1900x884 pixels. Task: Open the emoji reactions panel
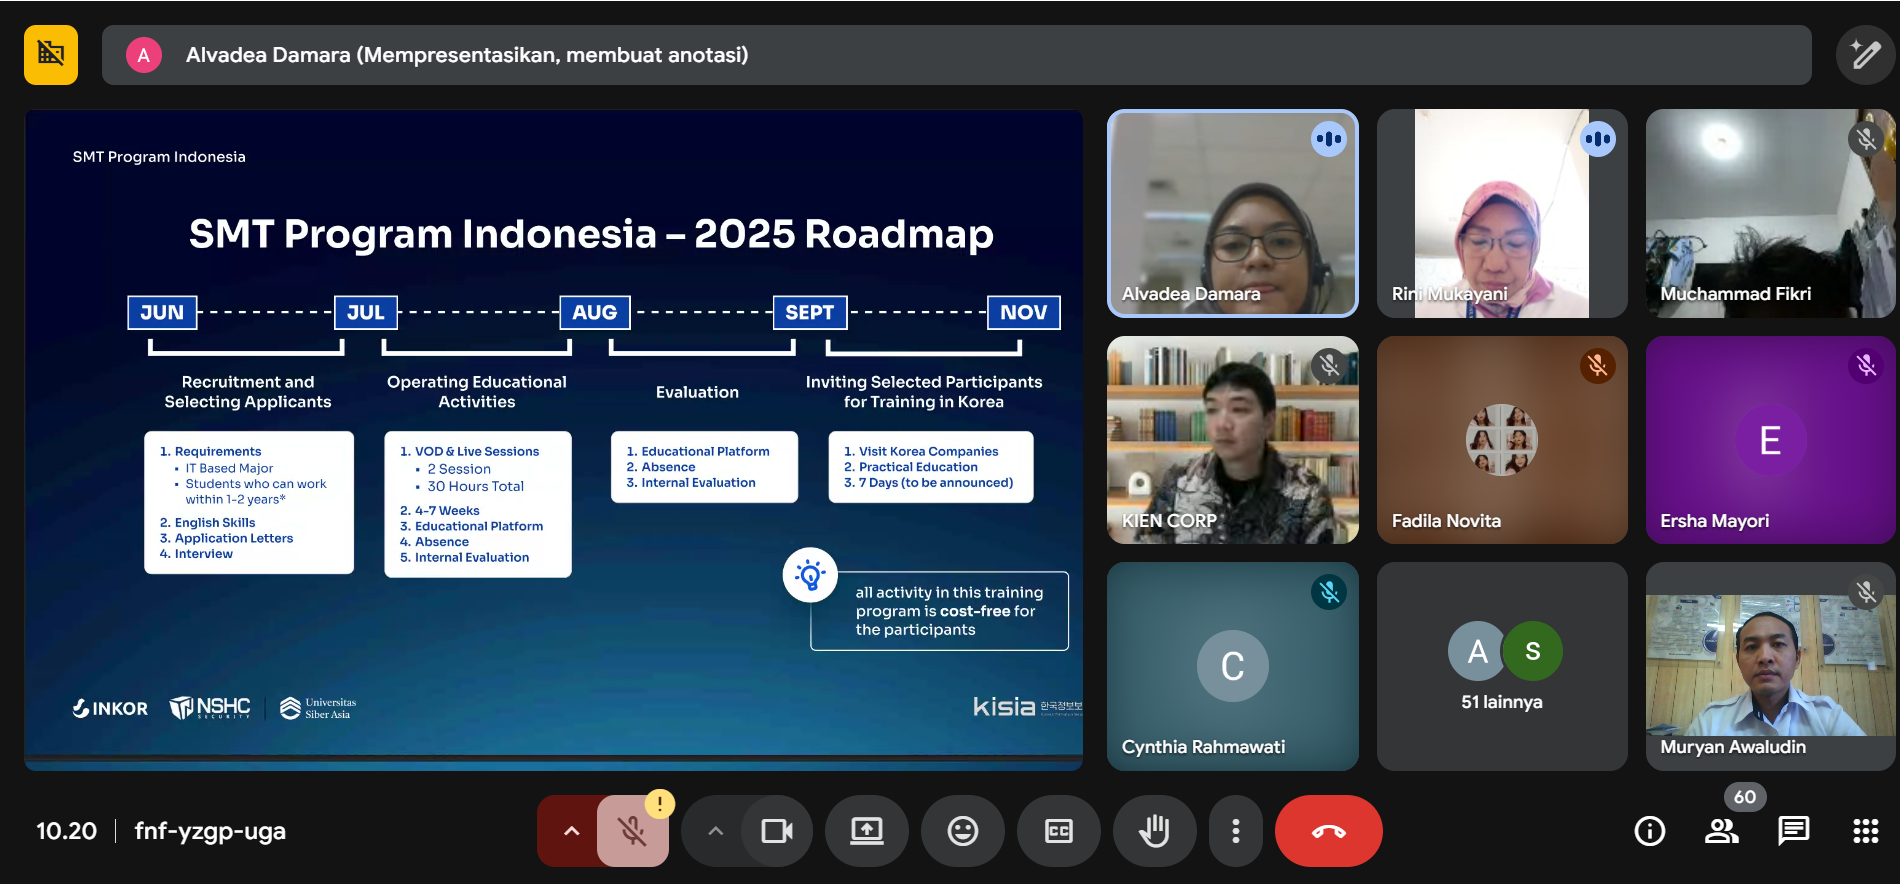click(962, 831)
